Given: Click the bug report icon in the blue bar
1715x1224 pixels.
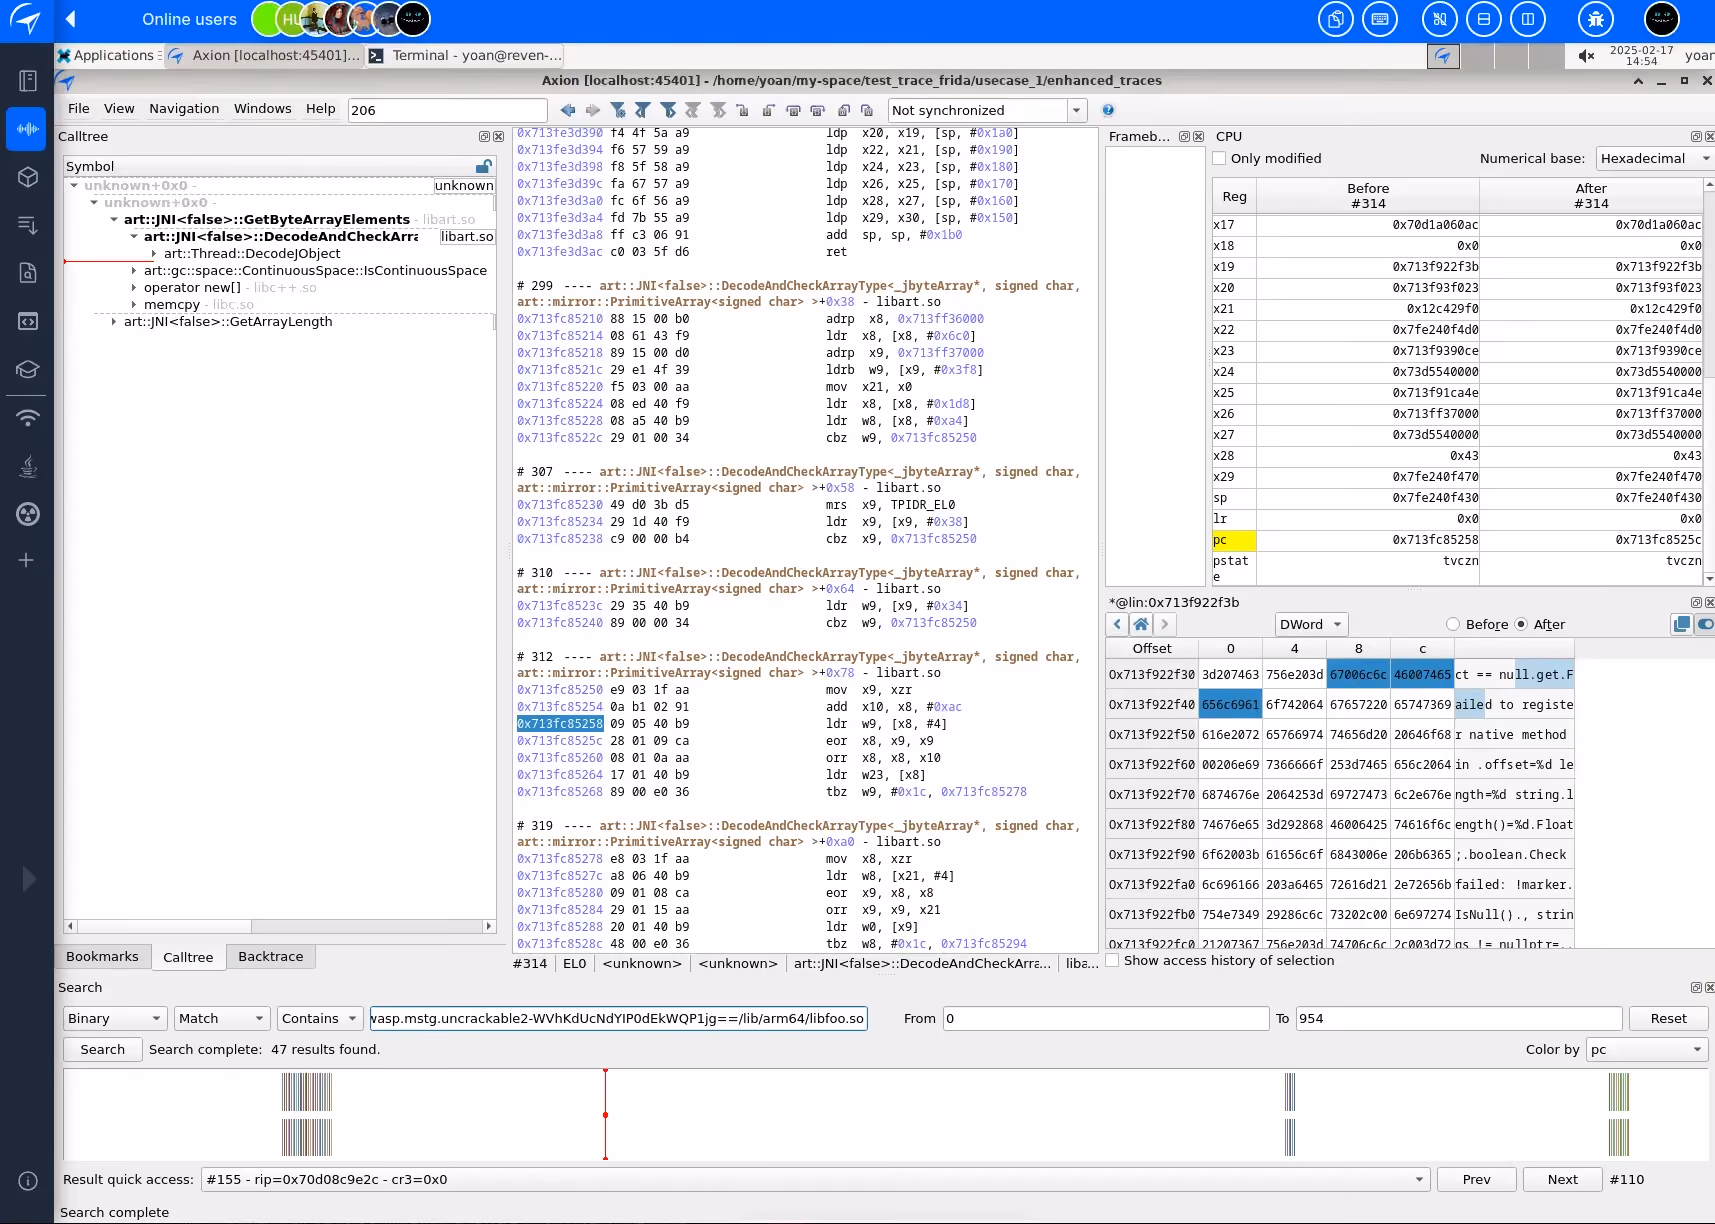Looking at the screenshot, I should pyautogui.click(x=1596, y=19).
